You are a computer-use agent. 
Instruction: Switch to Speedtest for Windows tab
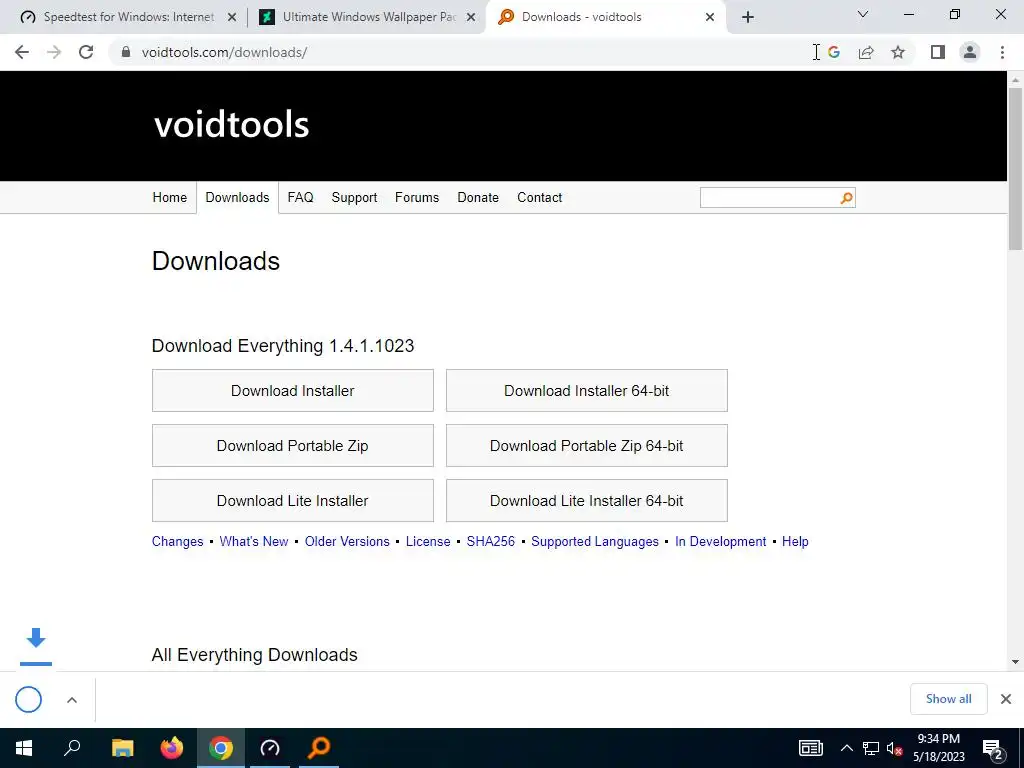coord(128,17)
